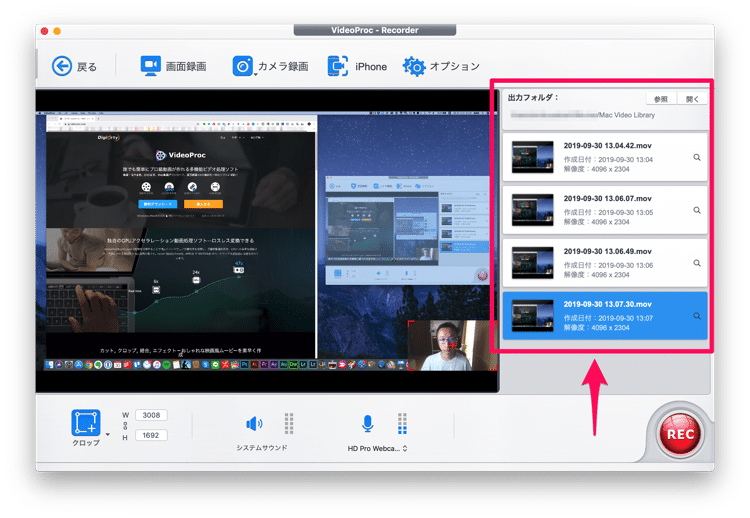Click 開く to open output folder
This screenshot has width=750, height=518.
[692, 99]
